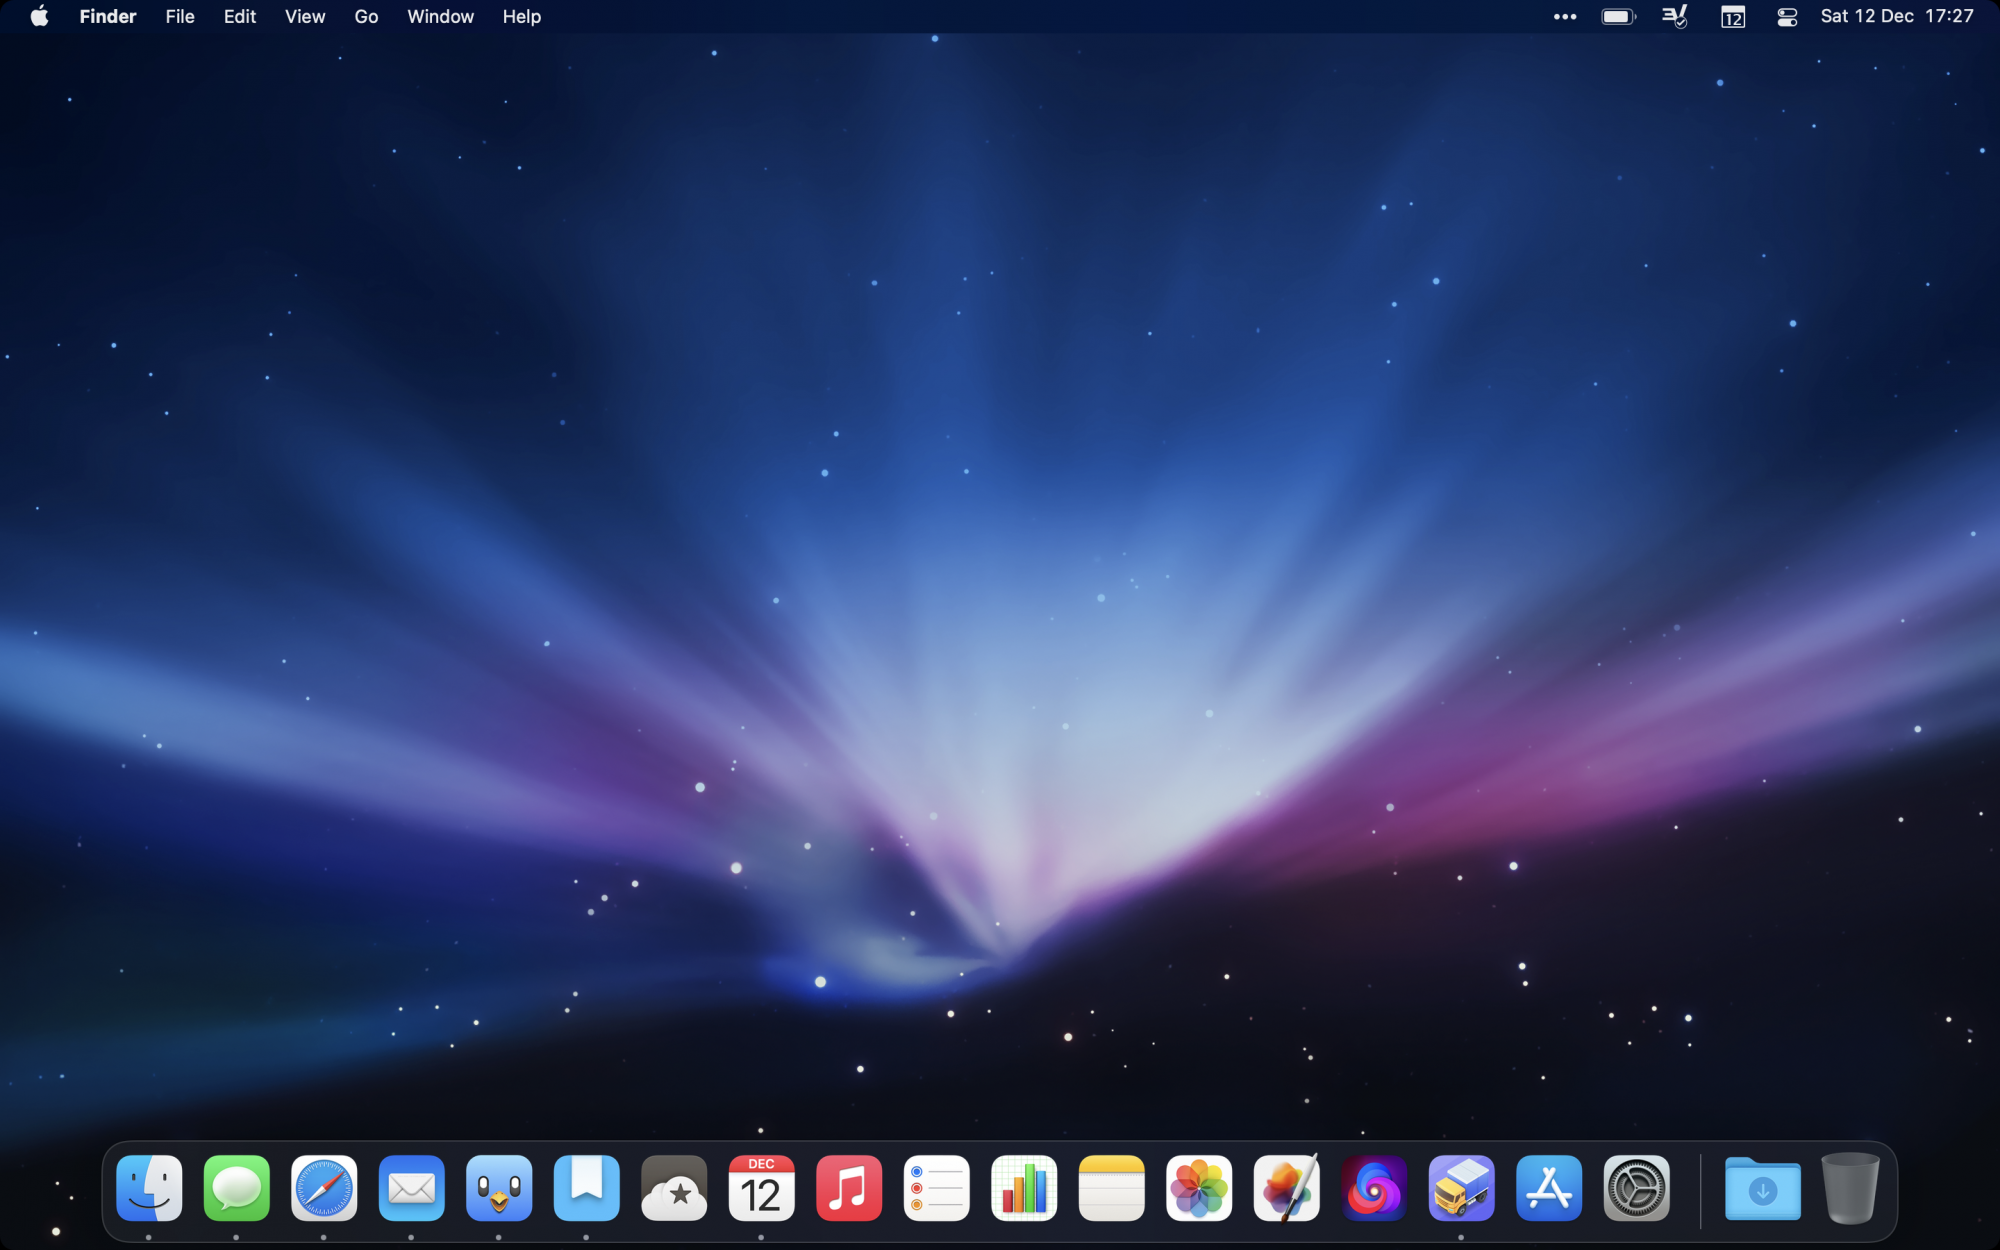
Task: Click the date and time display
Action: 1896,17
